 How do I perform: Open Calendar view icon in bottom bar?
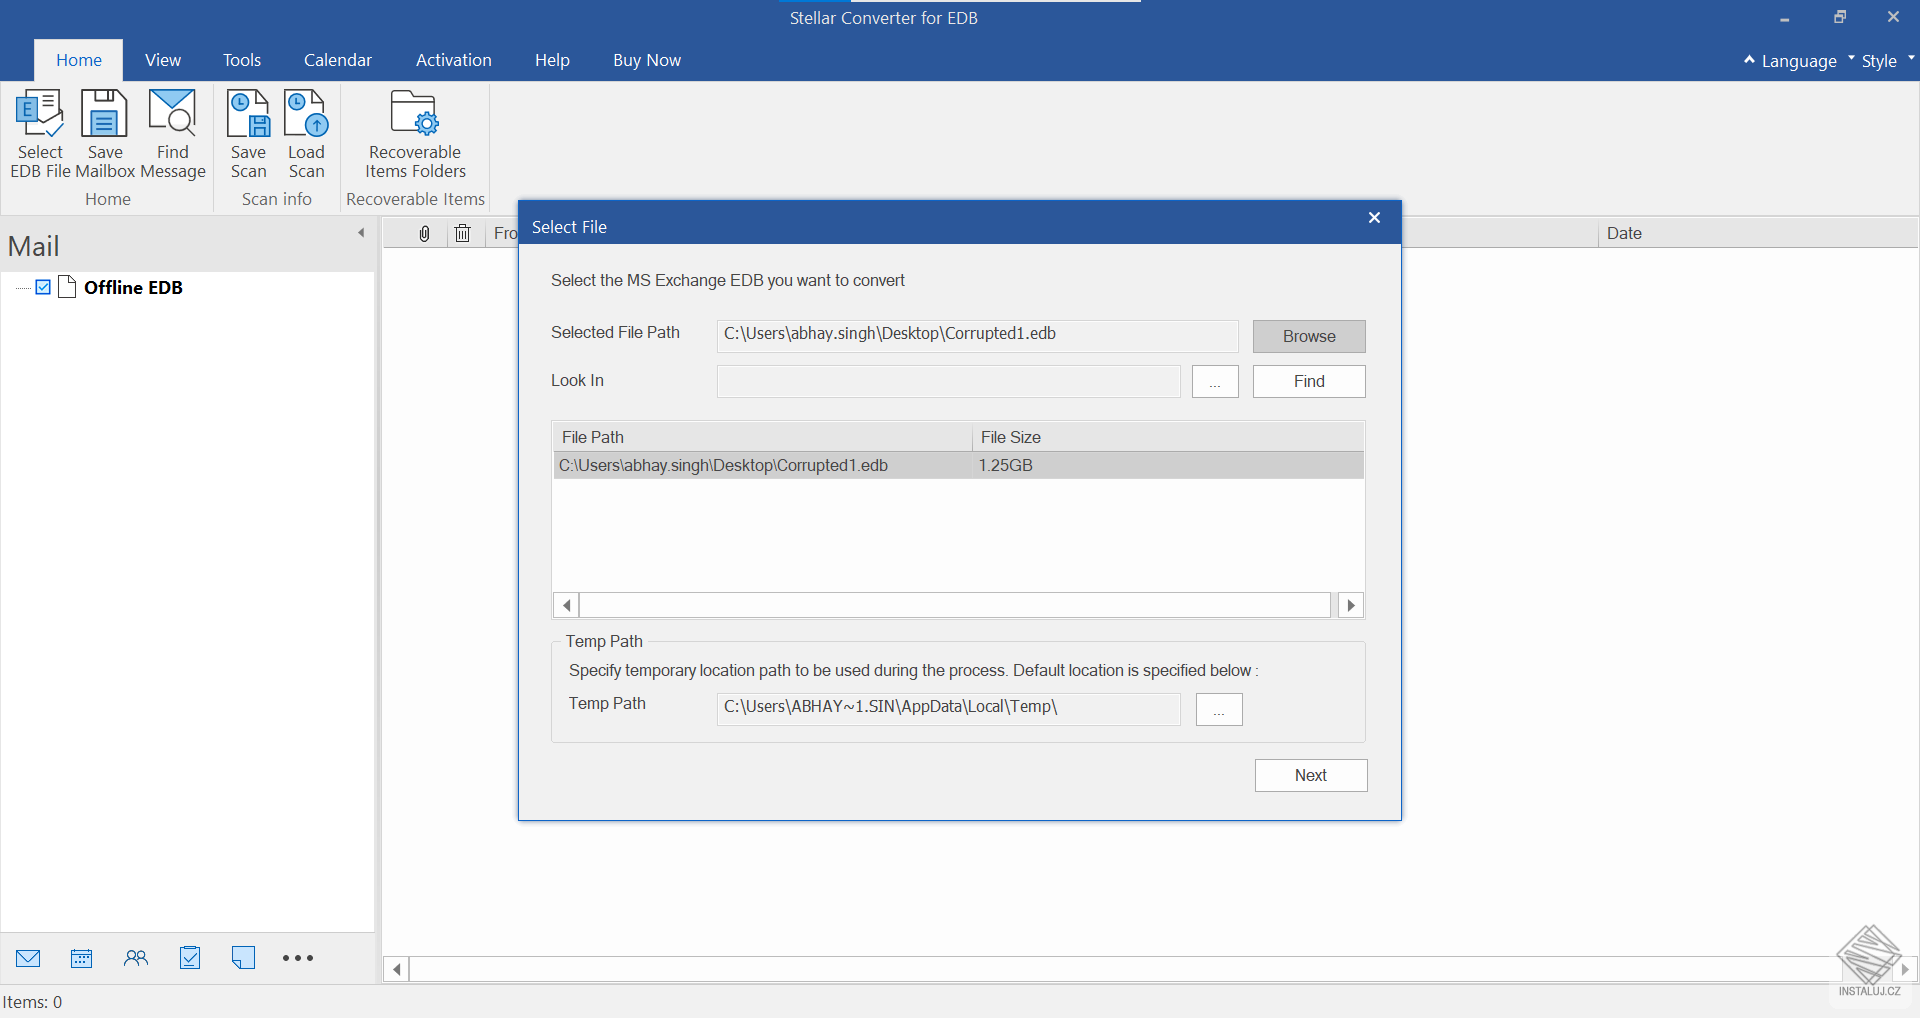click(82, 958)
